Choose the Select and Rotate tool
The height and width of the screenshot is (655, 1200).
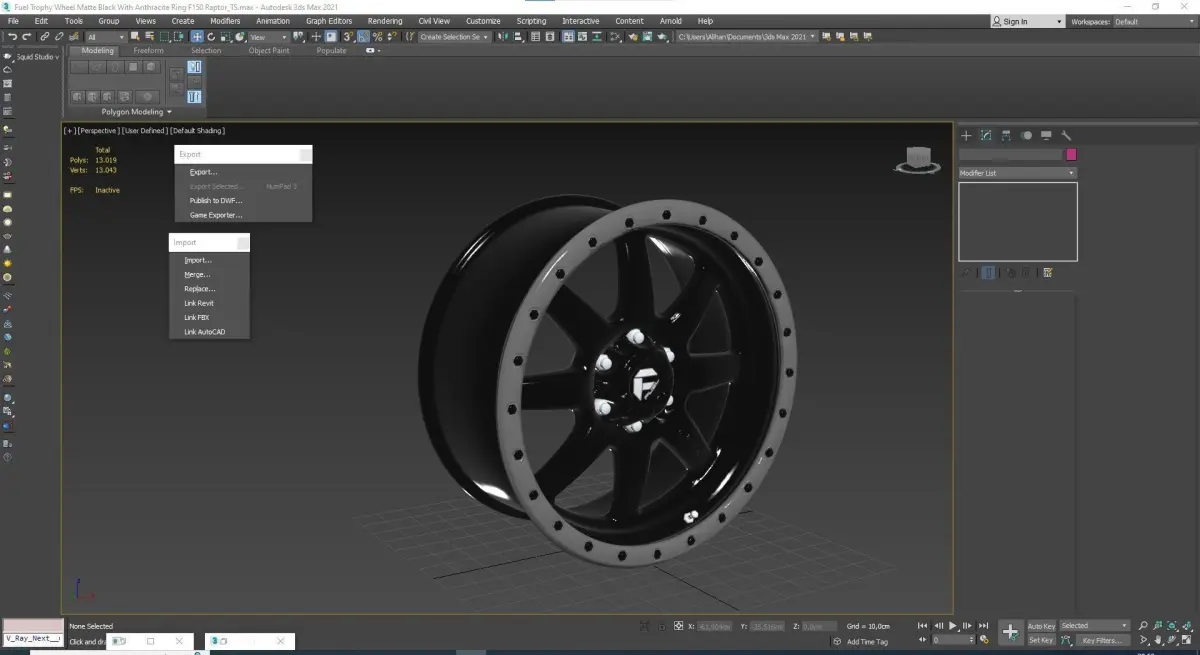coord(211,37)
